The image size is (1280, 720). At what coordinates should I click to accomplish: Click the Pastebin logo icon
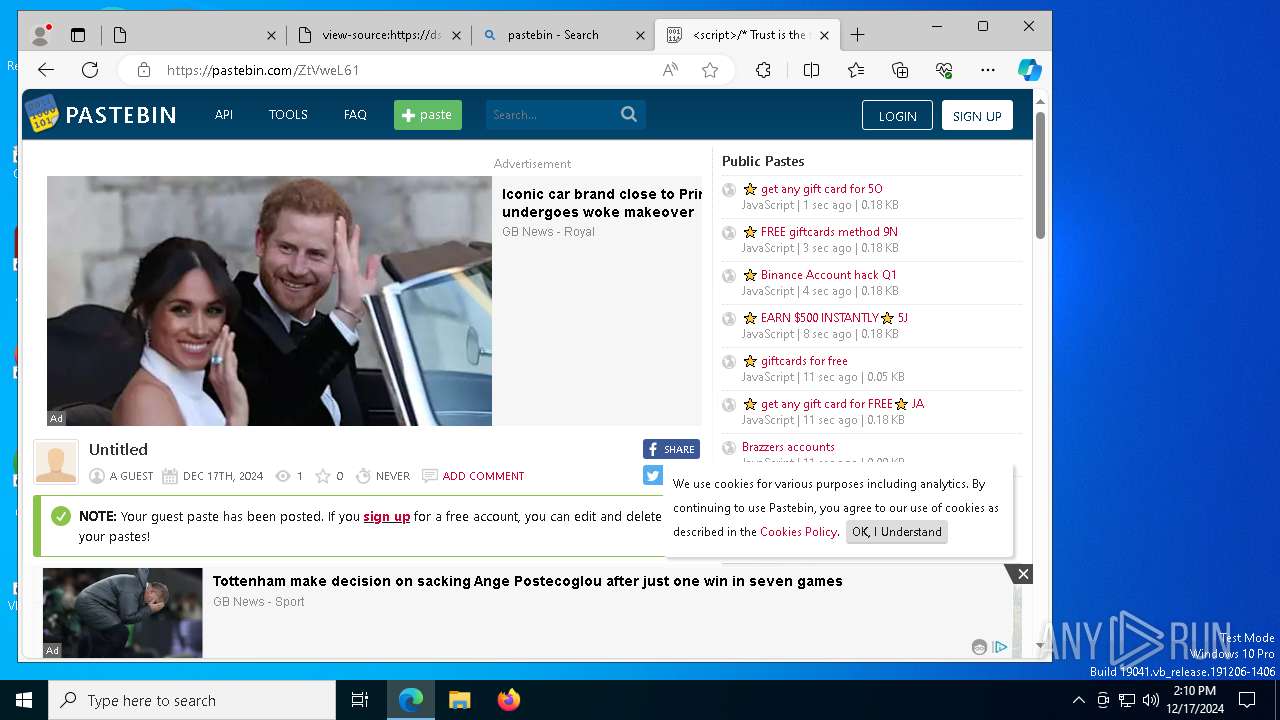(42, 114)
